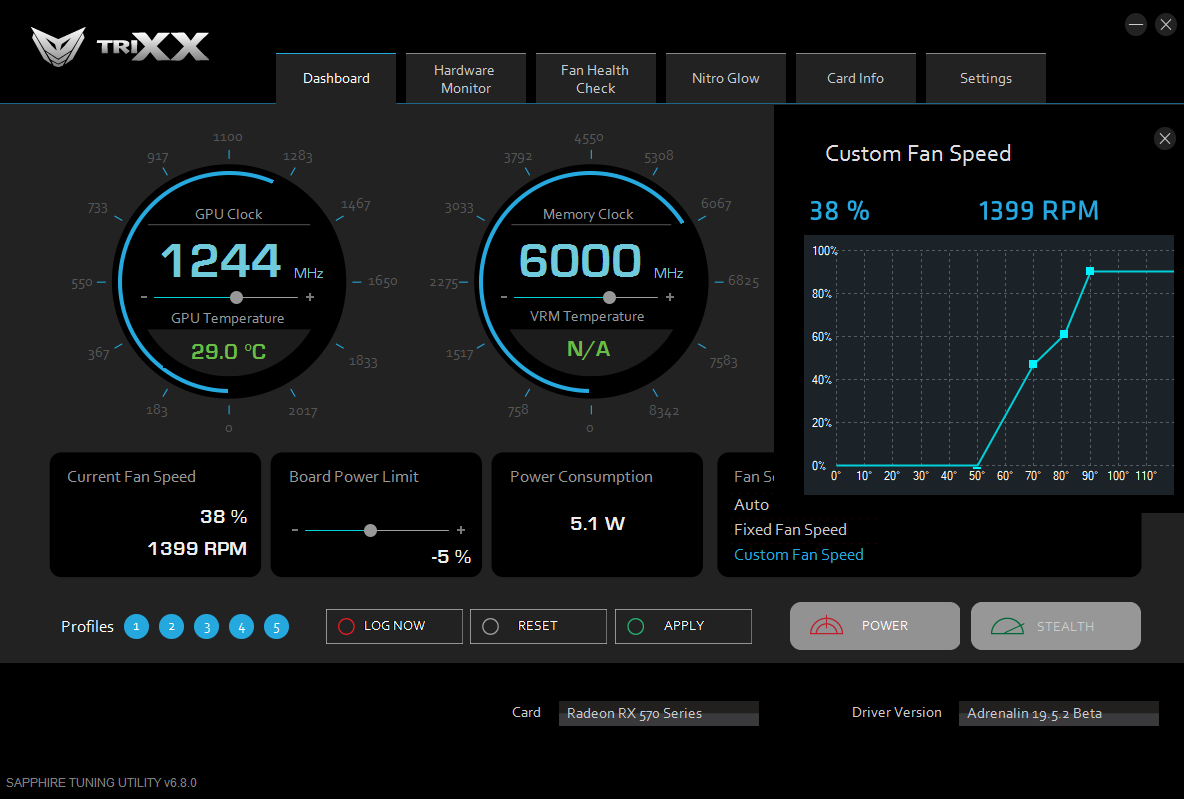Decrease Memory Clock with minus sign
The height and width of the screenshot is (799, 1184).
[x=504, y=298]
